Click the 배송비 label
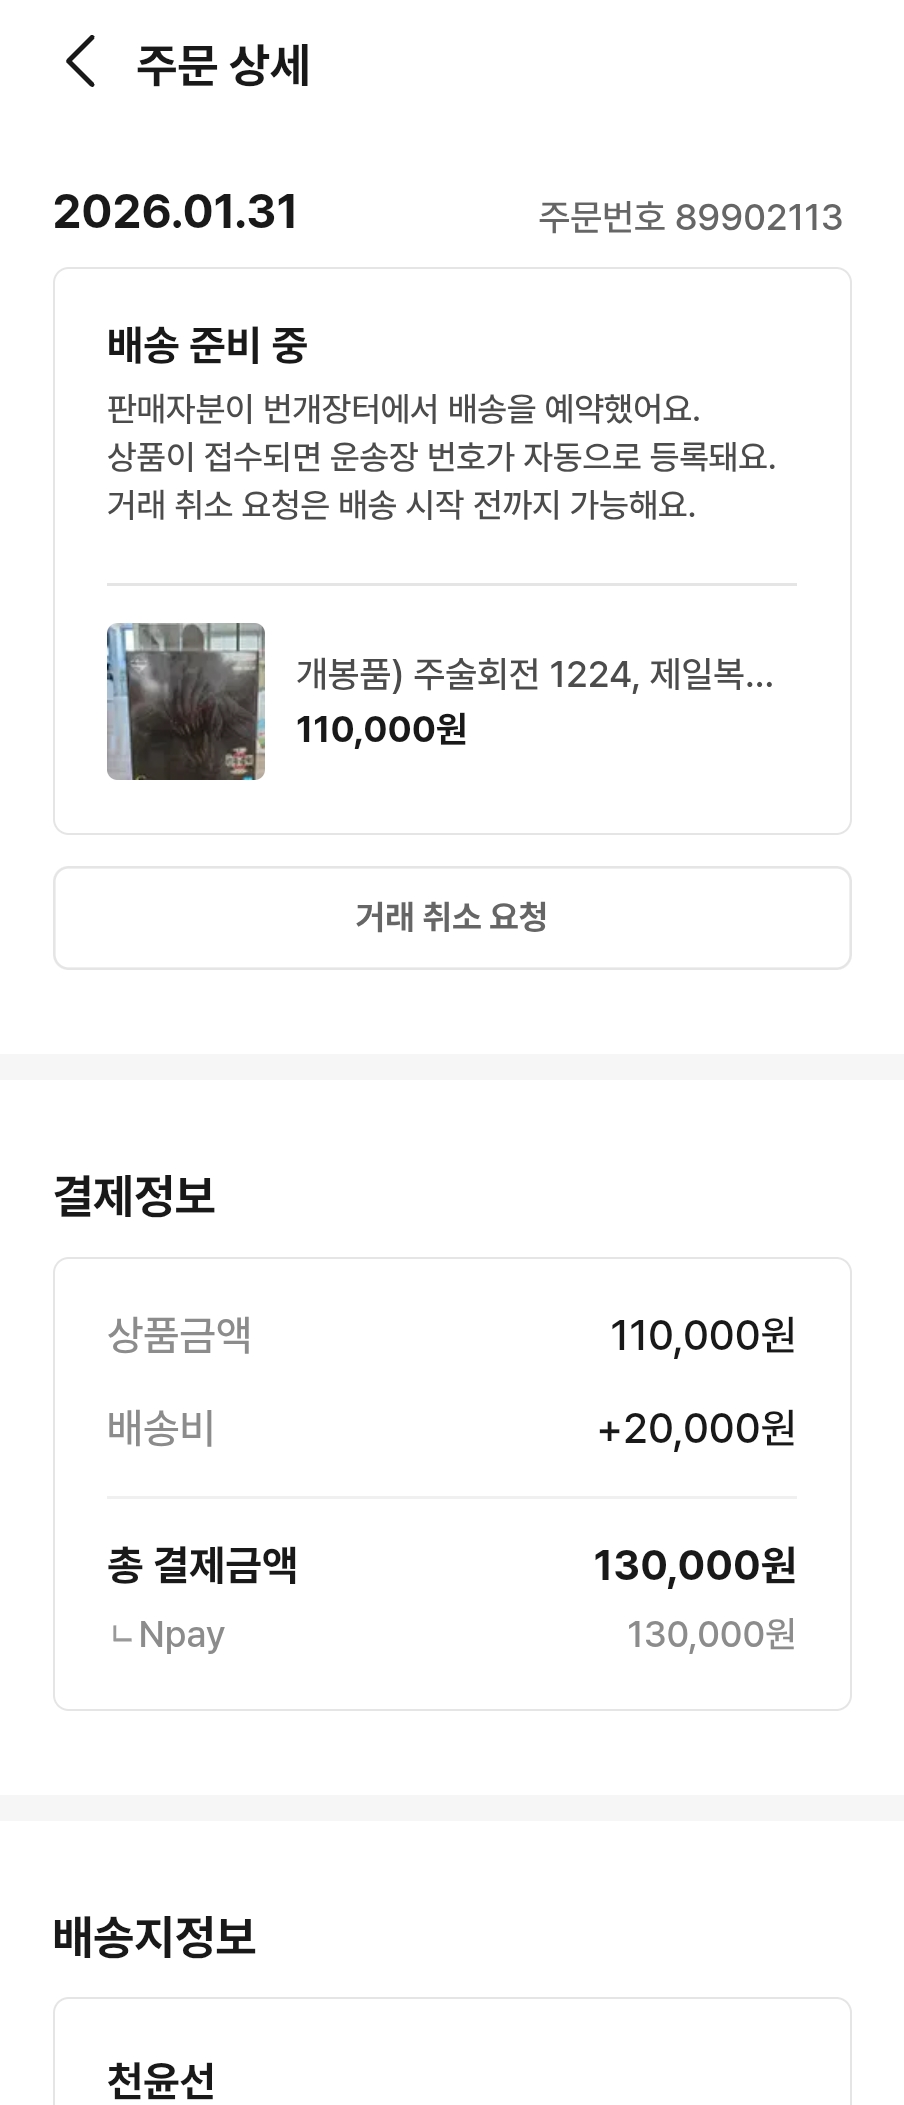 coord(161,1428)
